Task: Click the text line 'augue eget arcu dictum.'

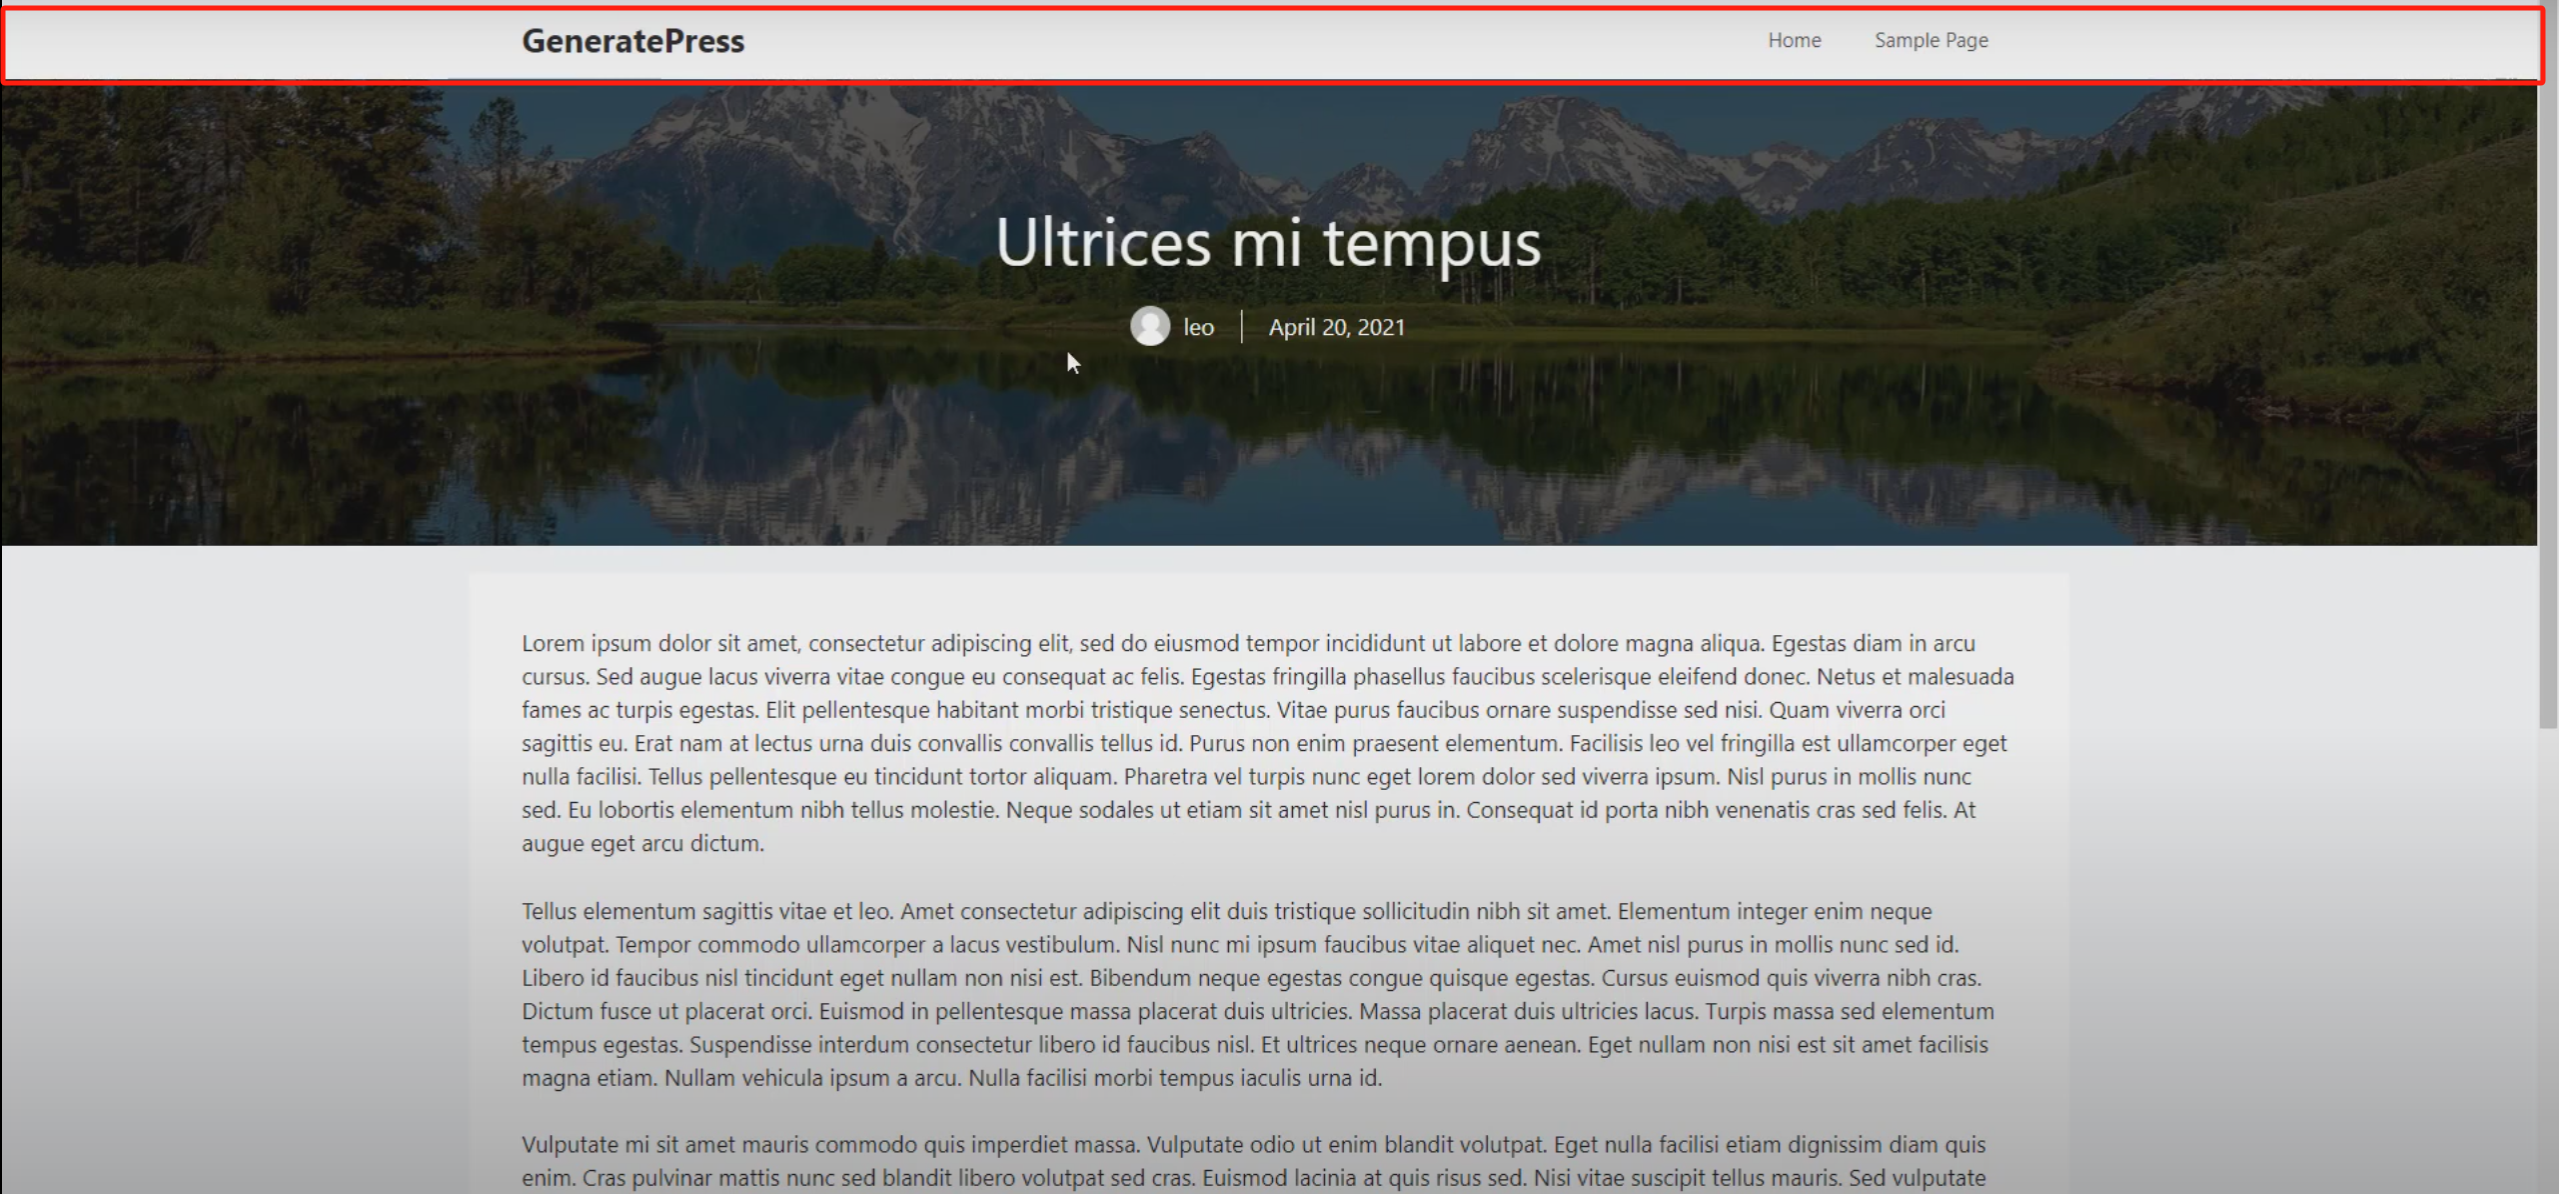Action: 642,843
